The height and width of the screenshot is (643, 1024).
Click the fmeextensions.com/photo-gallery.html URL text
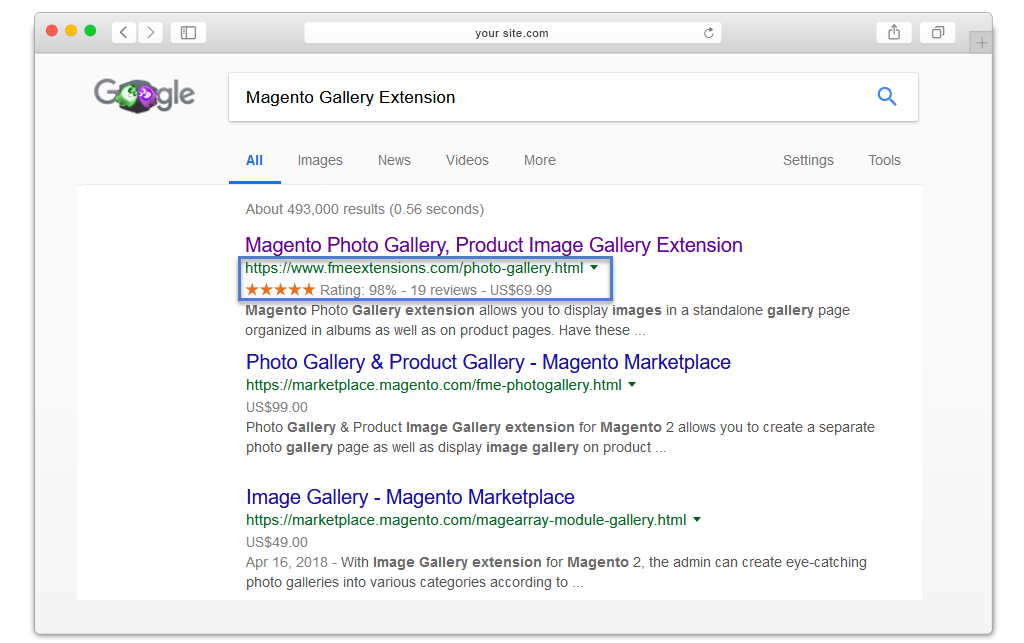(x=414, y=268)
